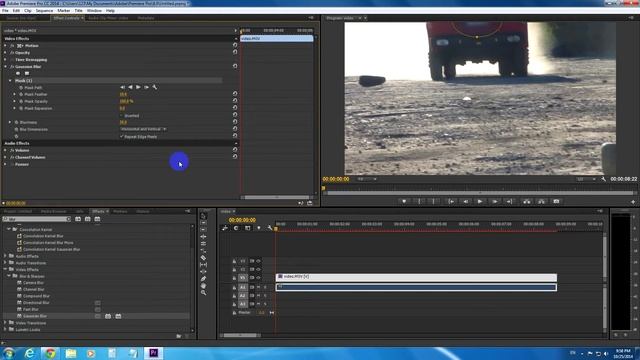Expand the Motion effect properties

coord(5,45)
